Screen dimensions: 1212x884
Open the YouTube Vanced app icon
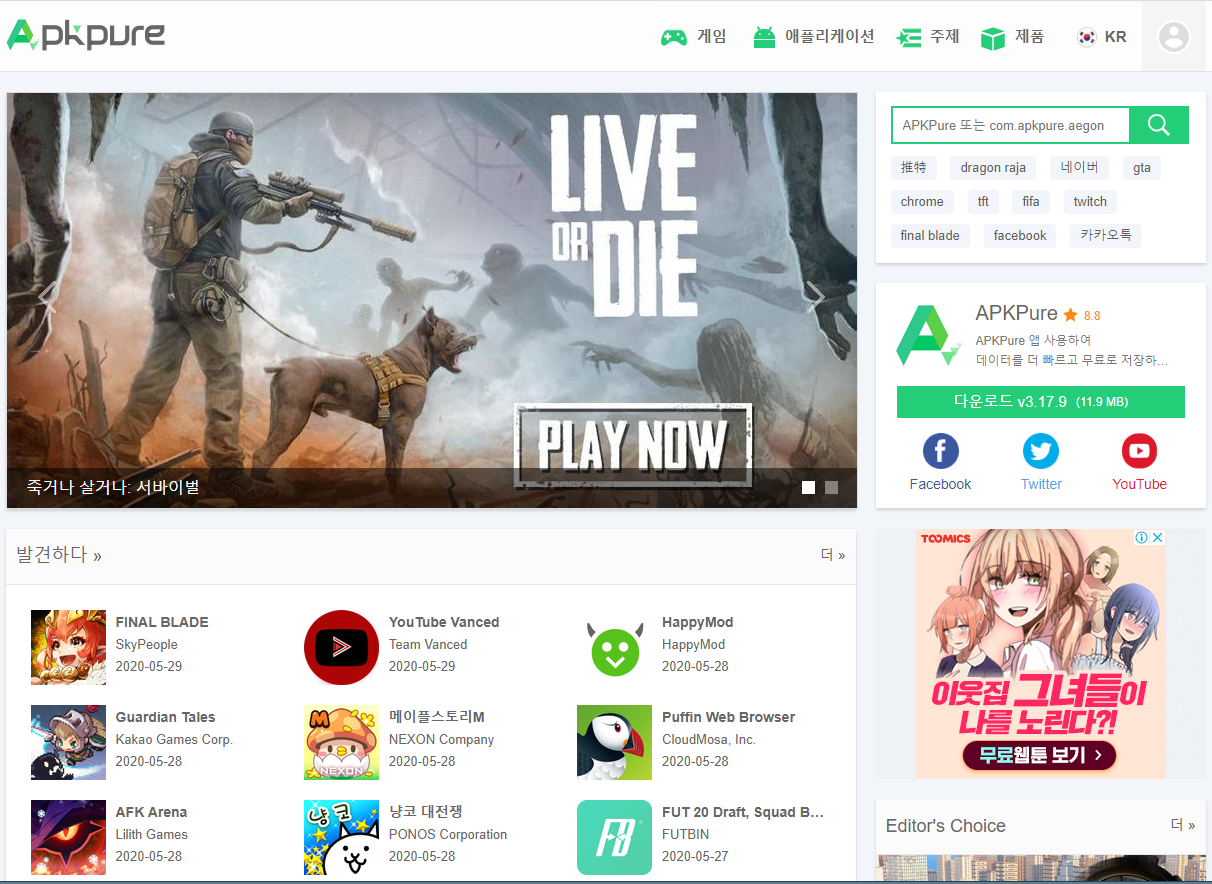pos(341,647)
